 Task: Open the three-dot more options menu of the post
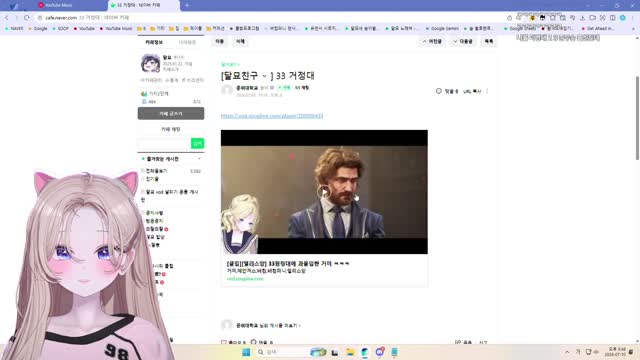(487, 91)
